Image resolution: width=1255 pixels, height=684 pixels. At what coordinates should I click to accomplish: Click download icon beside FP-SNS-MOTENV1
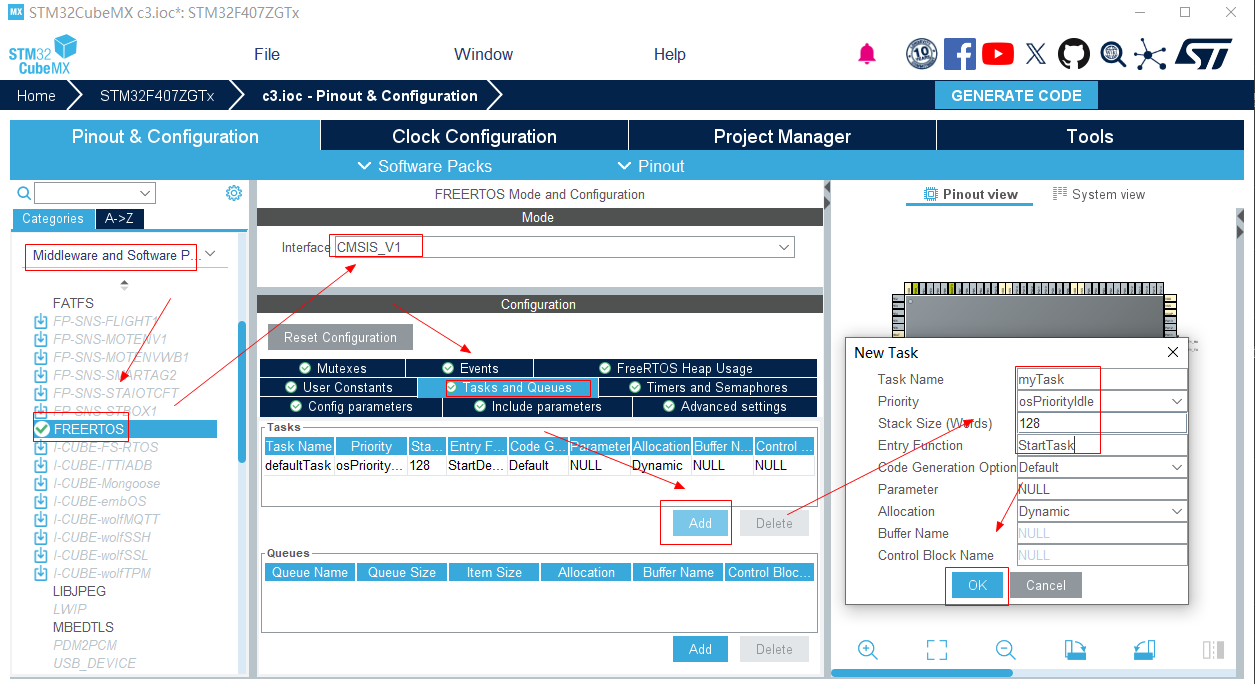tap(41, 339)
